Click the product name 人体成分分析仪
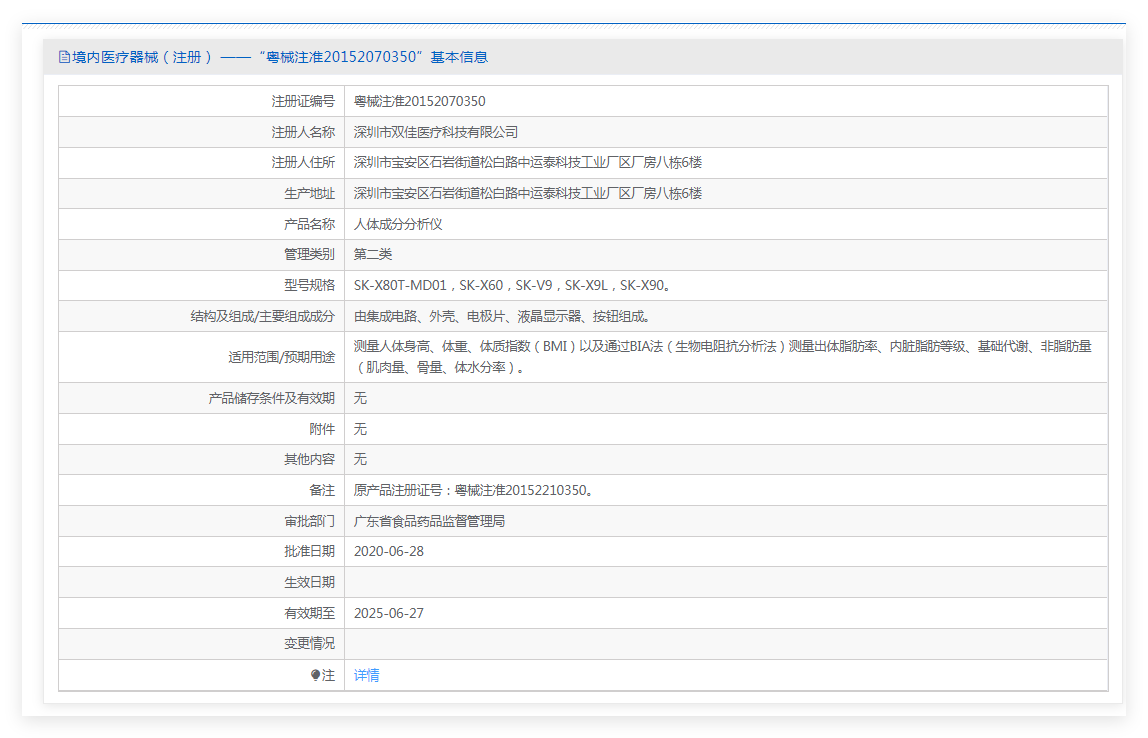Image resolution: width=1148 pixels, height=738 pixels. (x=398, y=224)
